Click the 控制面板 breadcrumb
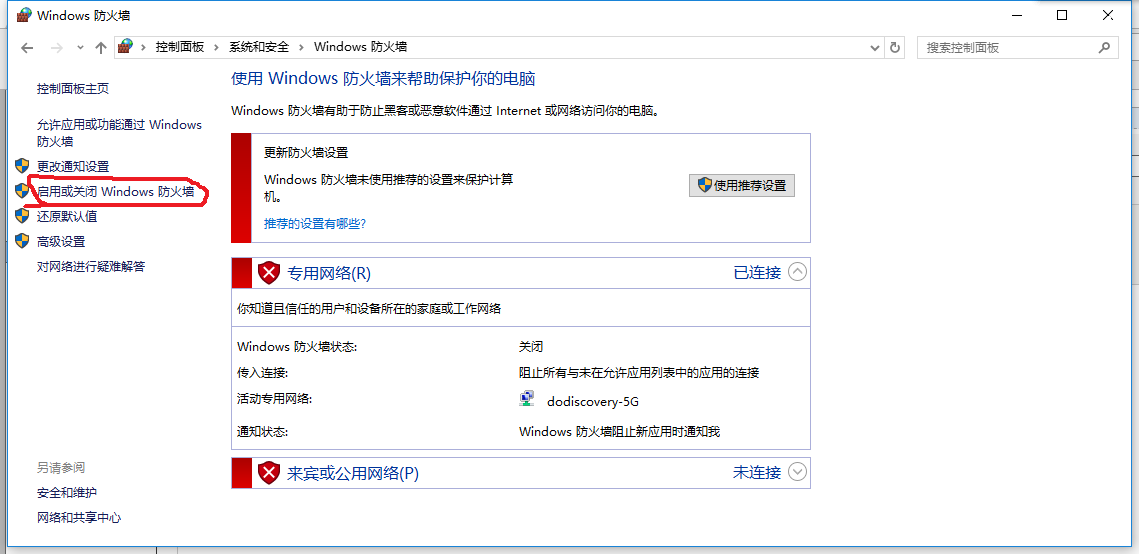Viewport: 1139px width, 554px height. pyautogui.click(x=179, y=47)
